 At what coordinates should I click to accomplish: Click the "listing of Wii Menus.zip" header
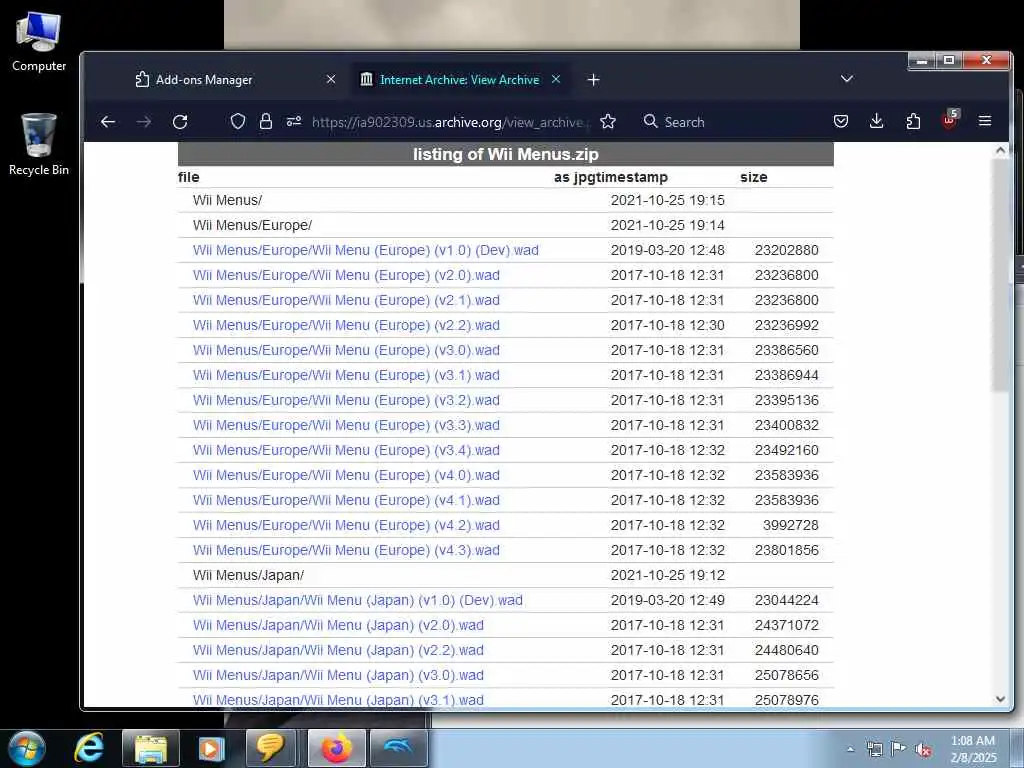(505, 154)
